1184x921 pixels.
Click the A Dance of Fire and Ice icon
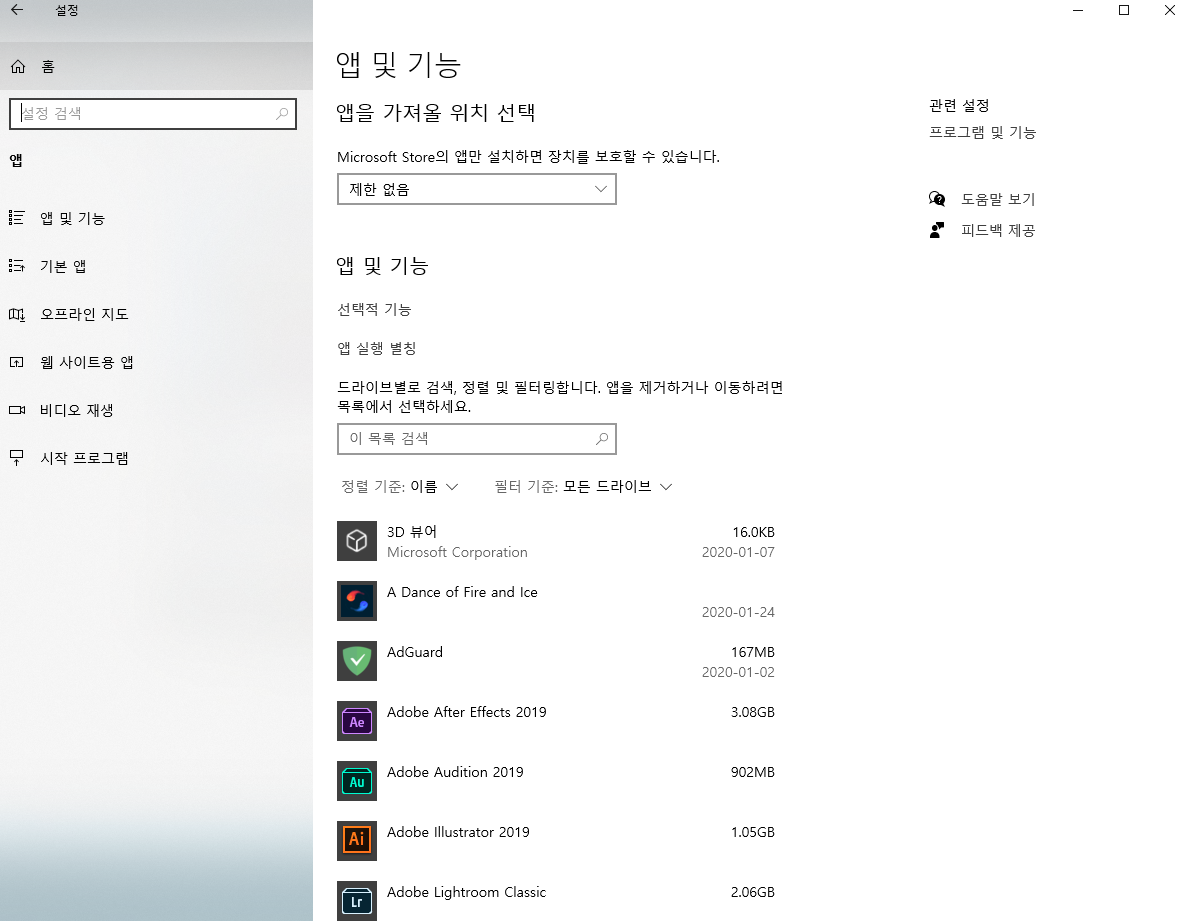pyautogui.click(x=356, y=601)
